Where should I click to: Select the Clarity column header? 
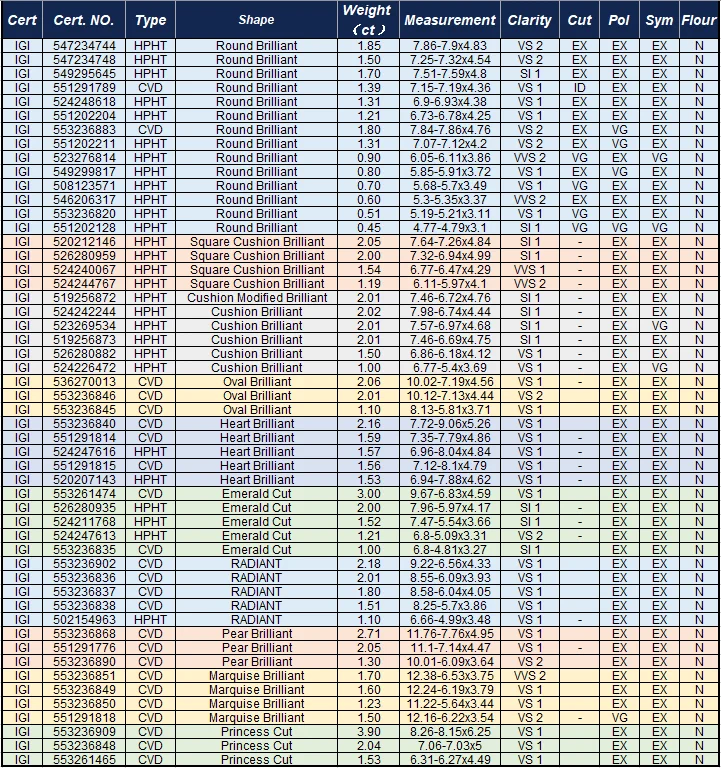529,20
